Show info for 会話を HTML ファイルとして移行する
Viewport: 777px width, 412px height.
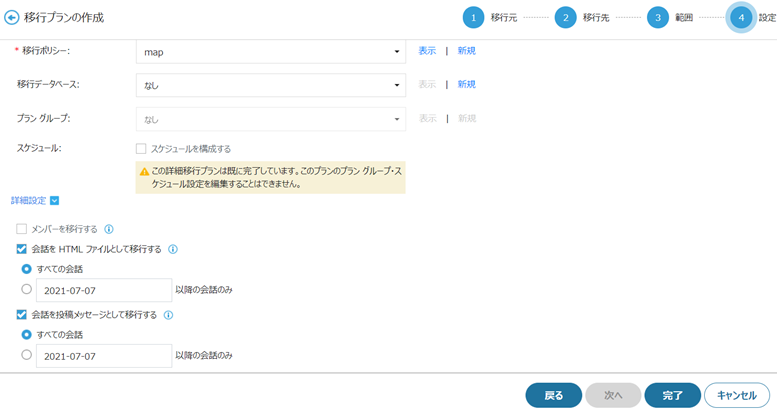click(x=173, y=249)
